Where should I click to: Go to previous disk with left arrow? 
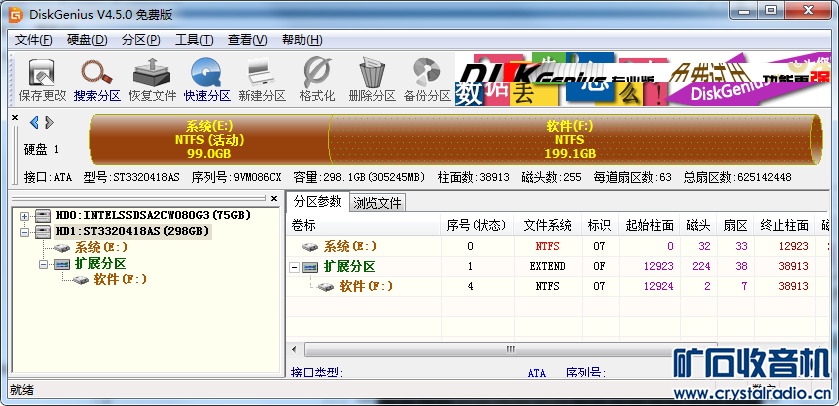(x=34, y=122)
